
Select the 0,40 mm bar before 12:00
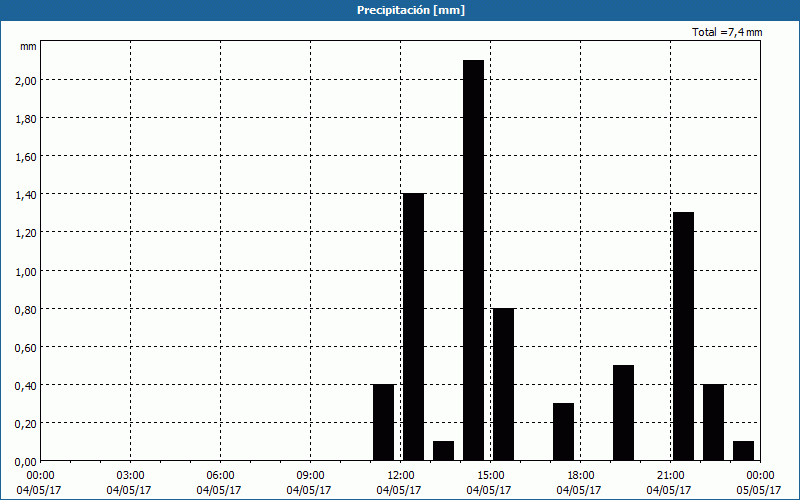click(x=384, y=422)
